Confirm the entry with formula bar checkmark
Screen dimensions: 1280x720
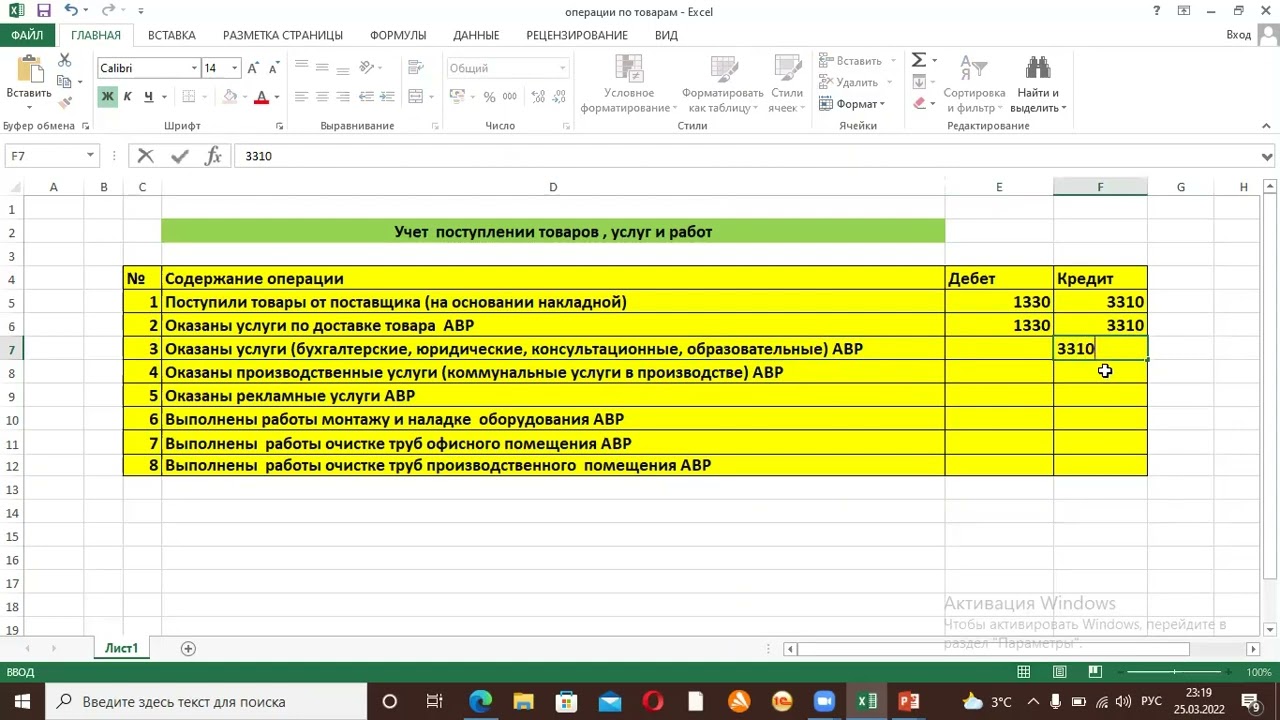click(180, 156)
